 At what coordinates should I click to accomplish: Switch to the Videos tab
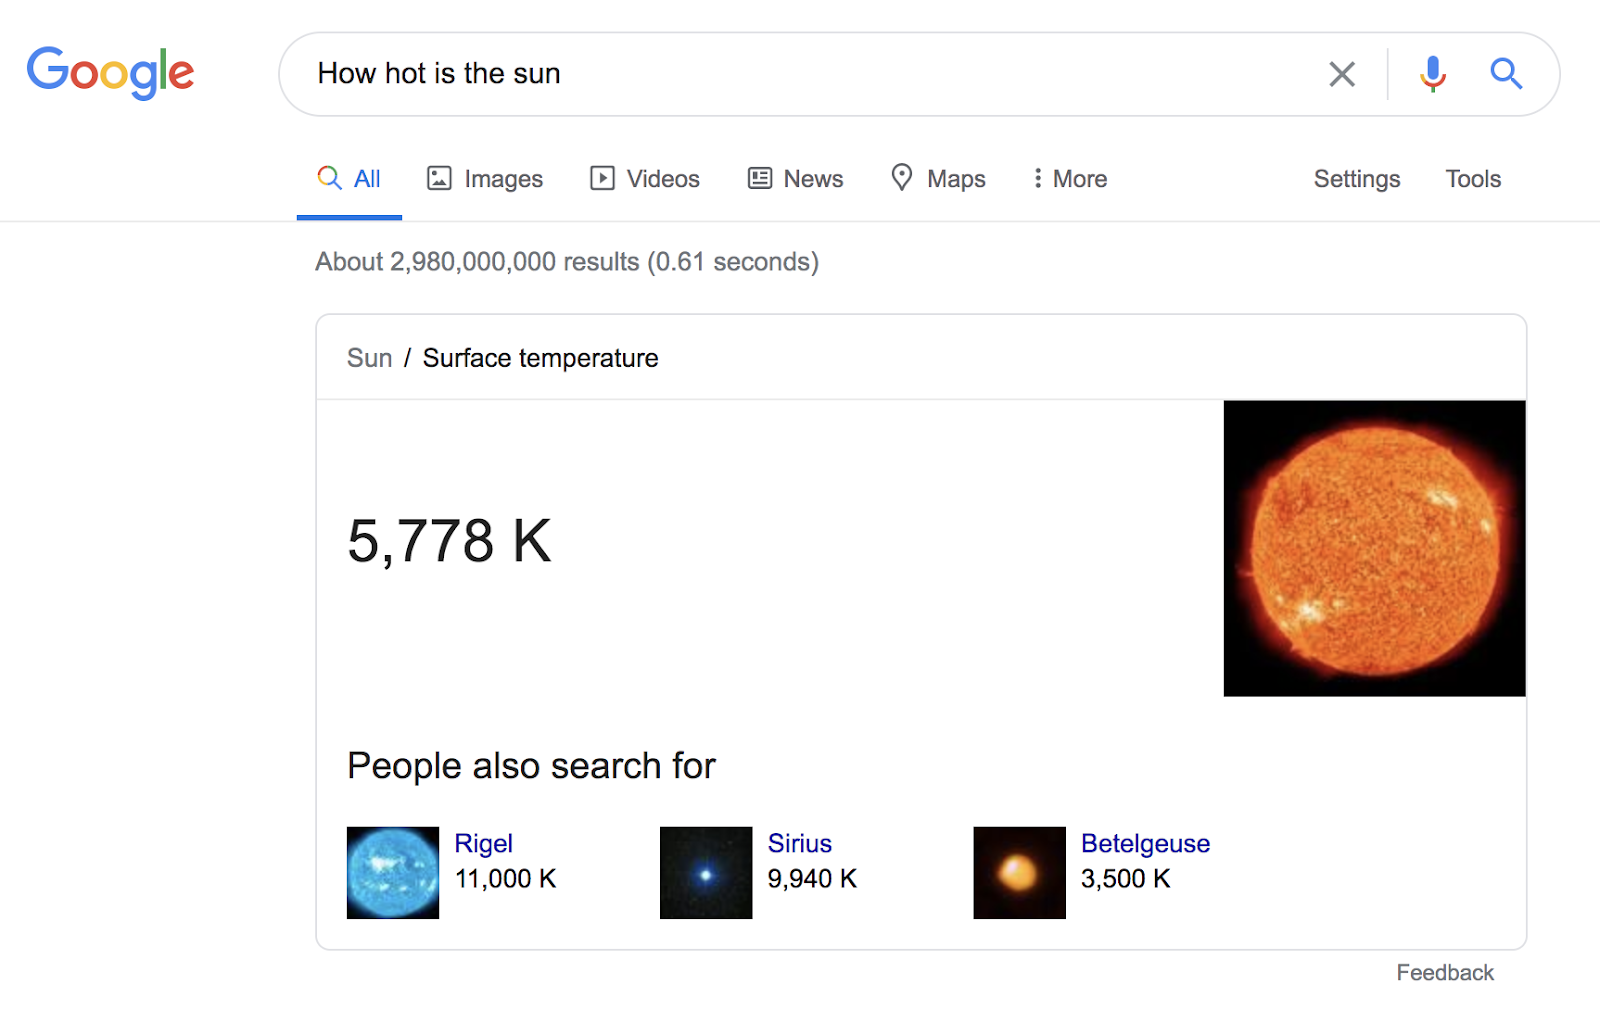point(645,178)
